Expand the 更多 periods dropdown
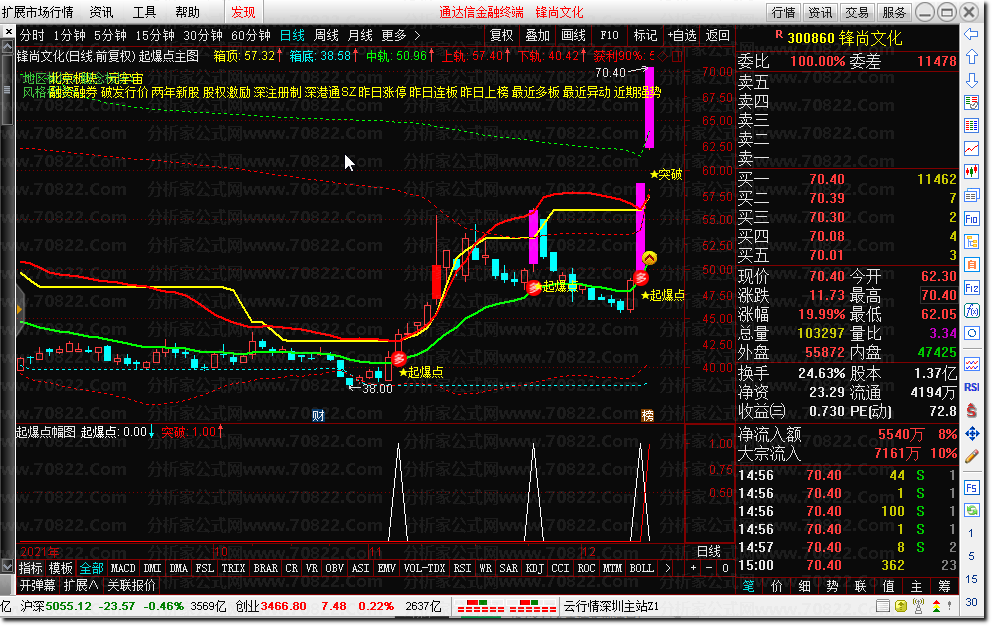Viewport: 993px width, 626px height. (400, 35)
